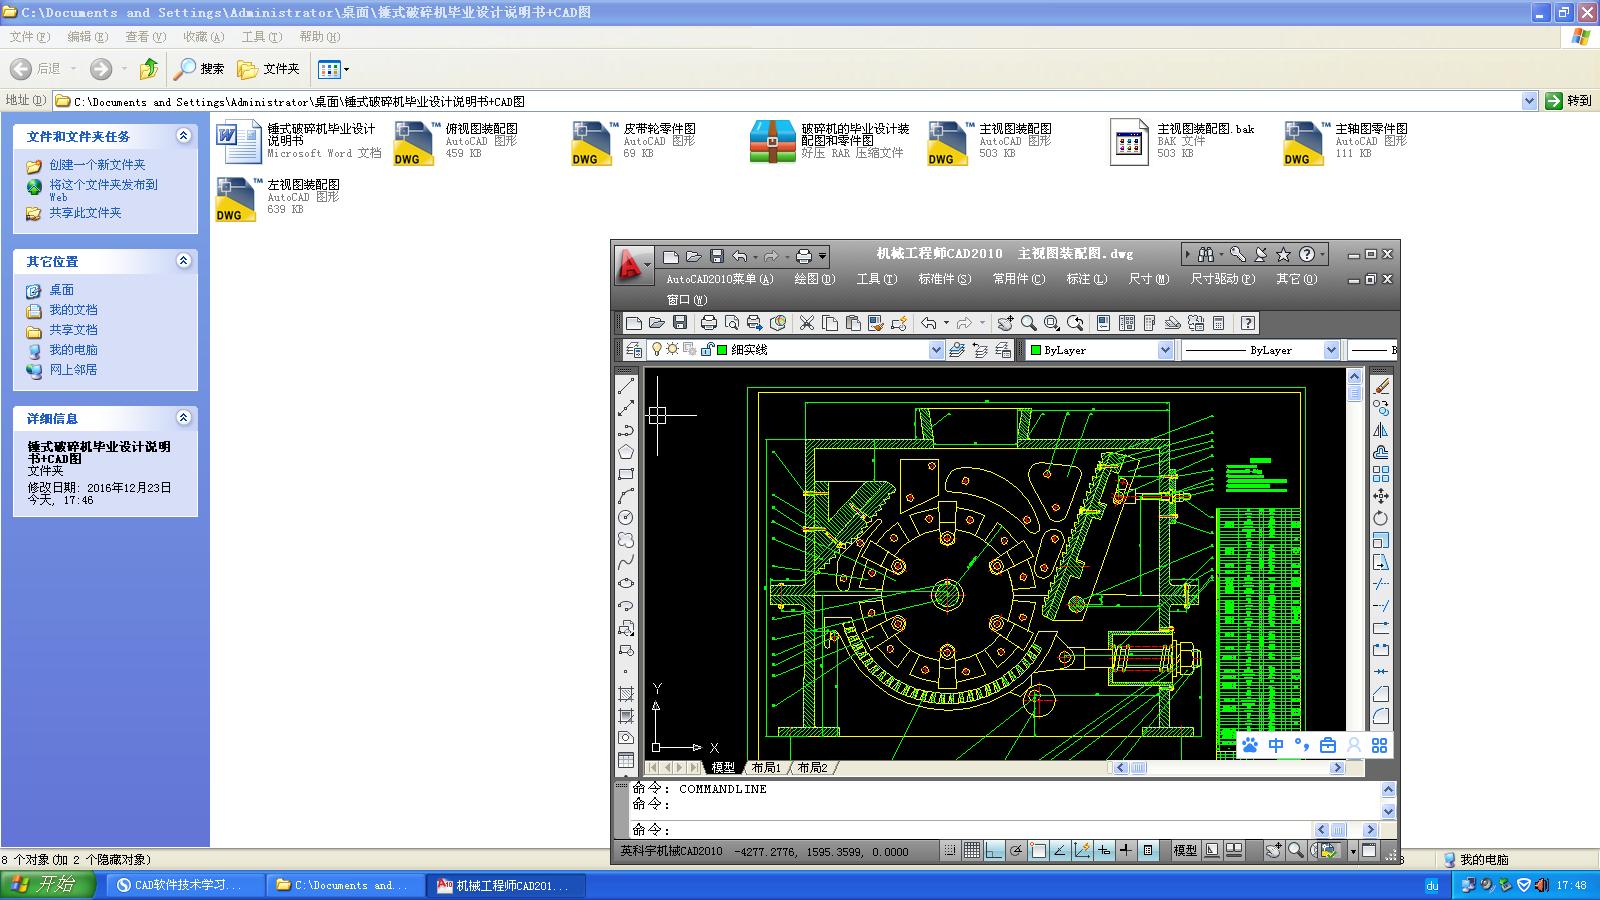1600x900 pixels.
Task: Toggle grid display in the status bar
Action: (971, 851)
